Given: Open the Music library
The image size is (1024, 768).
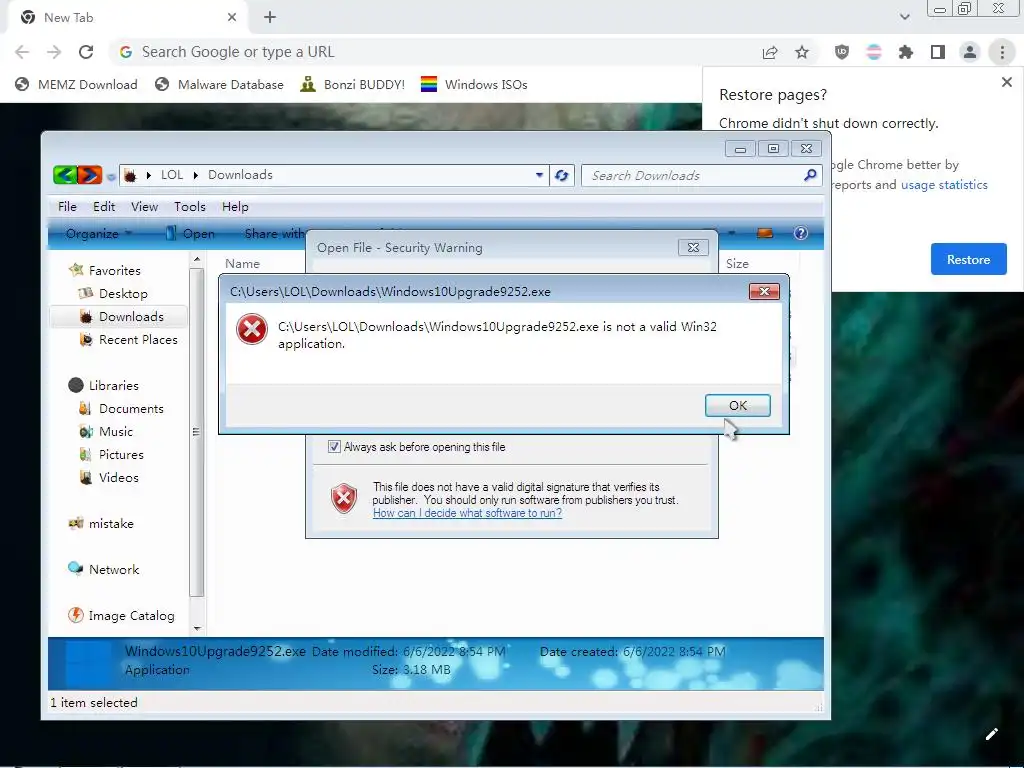Looking at the screenshot, I should tap(106, 432).
